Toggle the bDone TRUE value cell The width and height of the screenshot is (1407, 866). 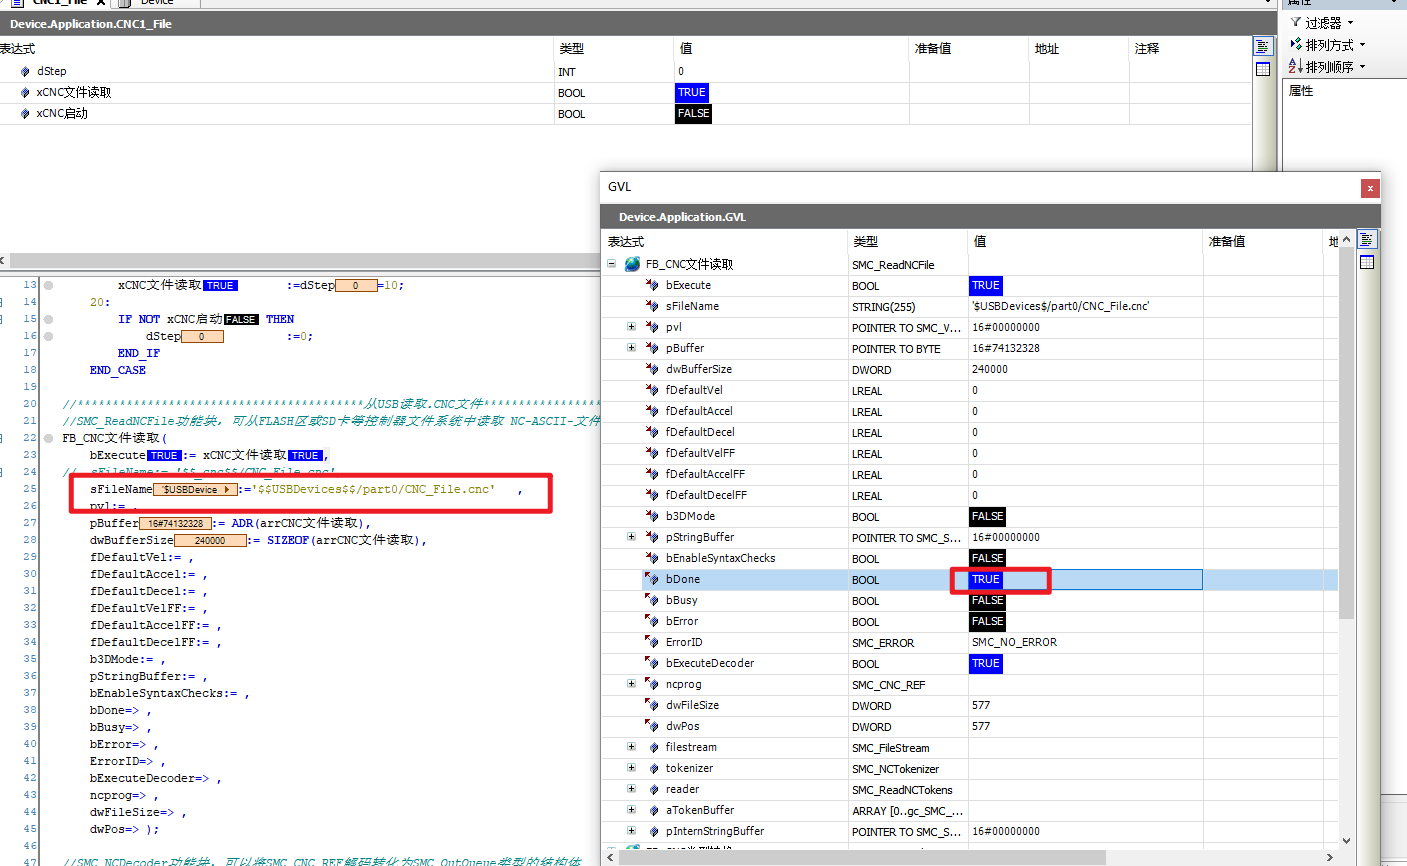point(986,579)
